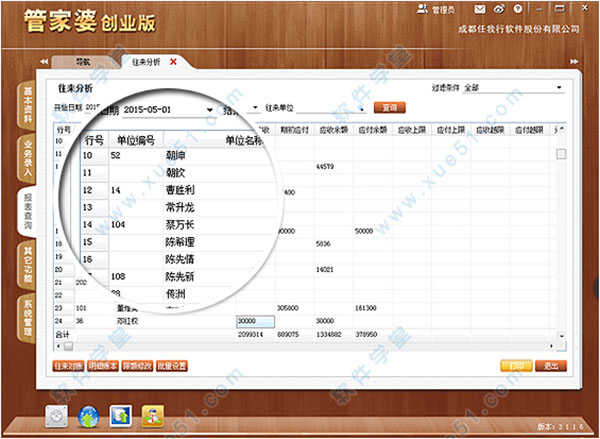Select the 44579 cell in 应收余额

333,167
